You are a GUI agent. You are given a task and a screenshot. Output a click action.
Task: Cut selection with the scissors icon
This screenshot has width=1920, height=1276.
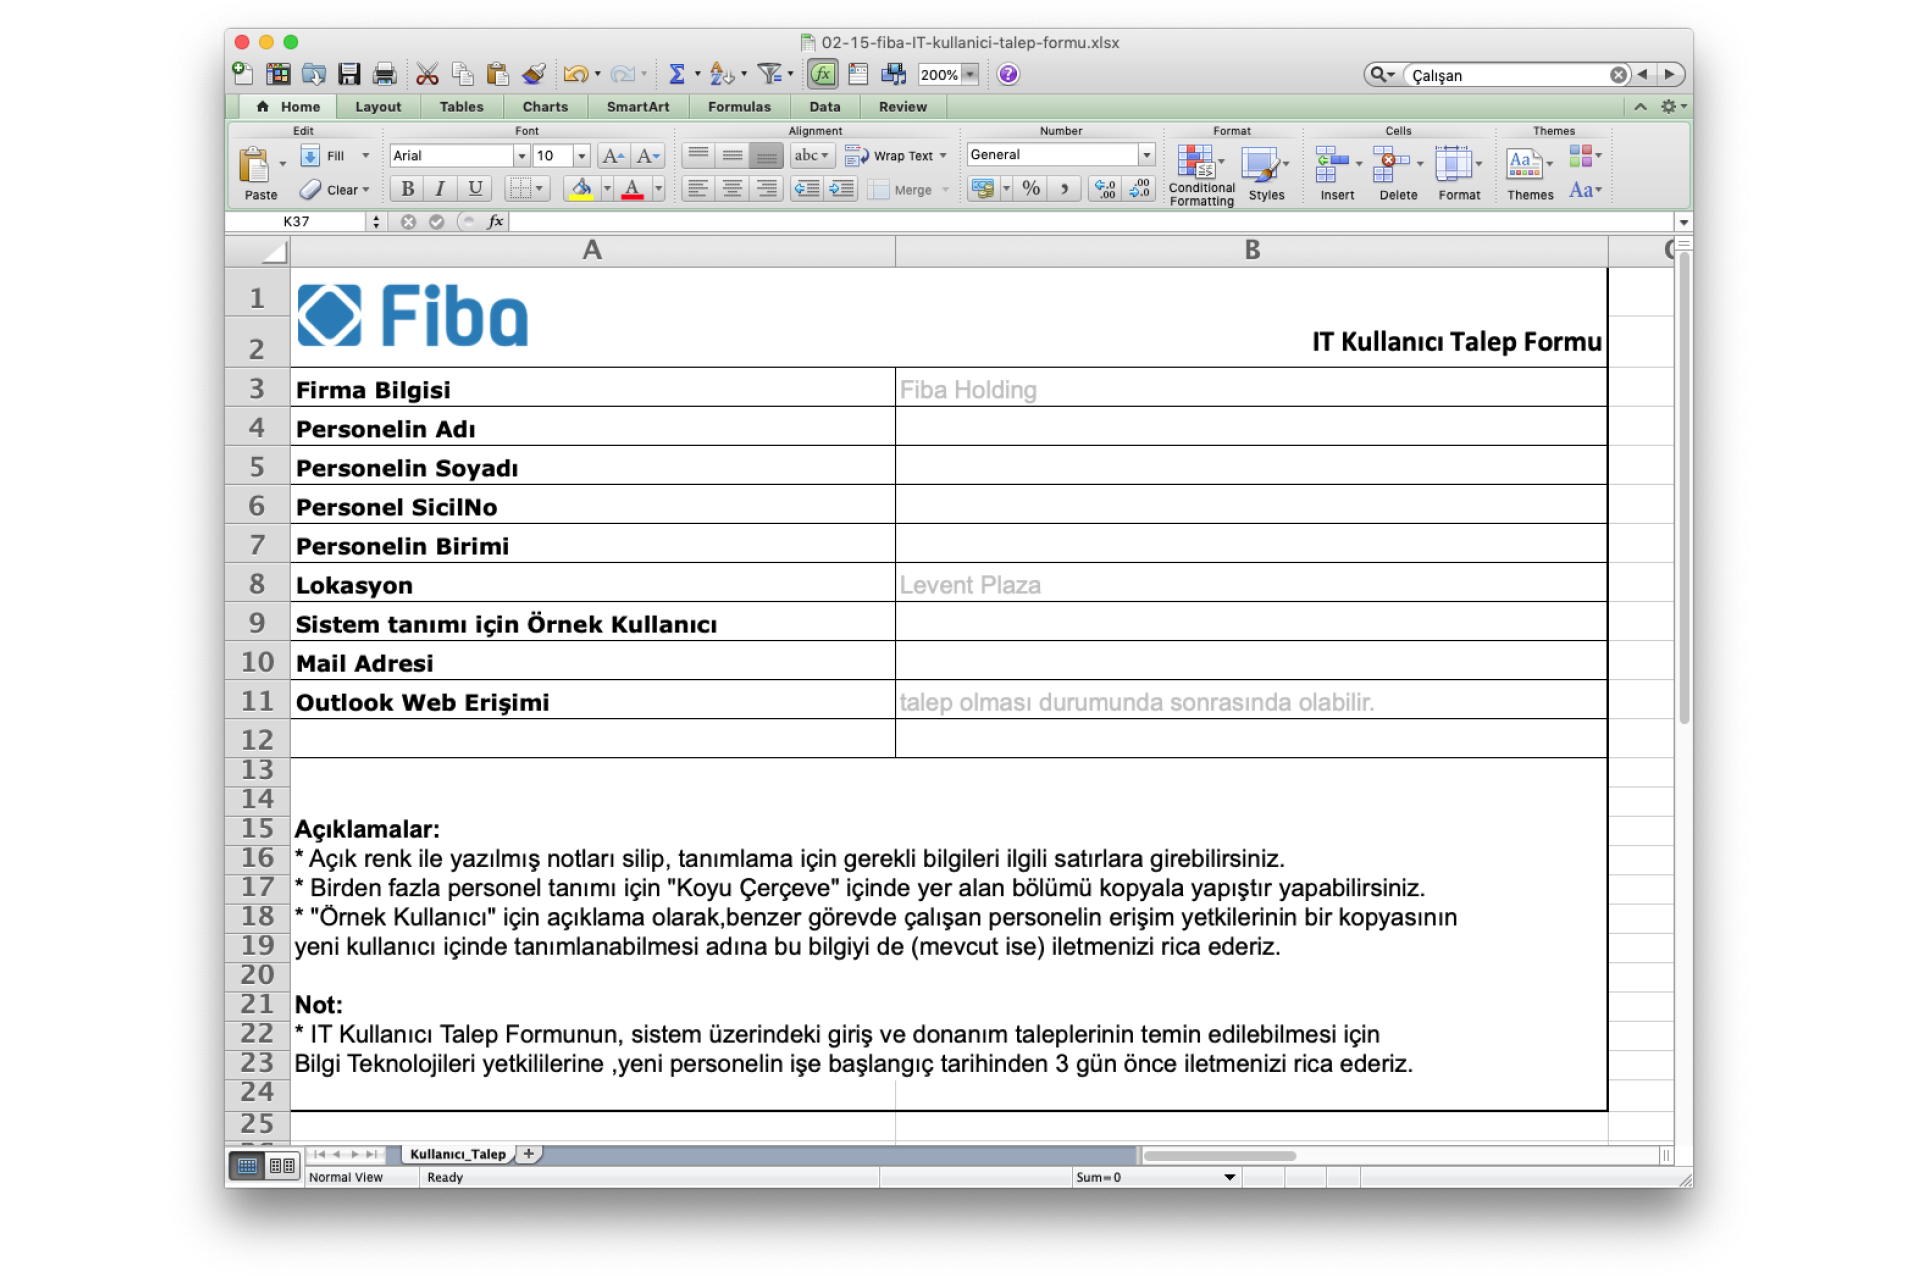pos(428,73)
